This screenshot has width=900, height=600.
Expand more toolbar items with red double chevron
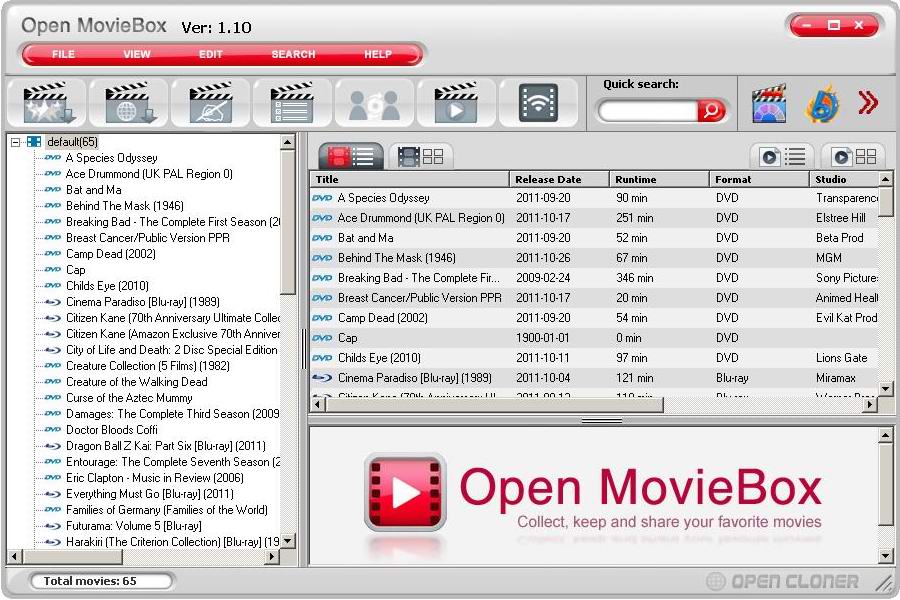(868, 103)
